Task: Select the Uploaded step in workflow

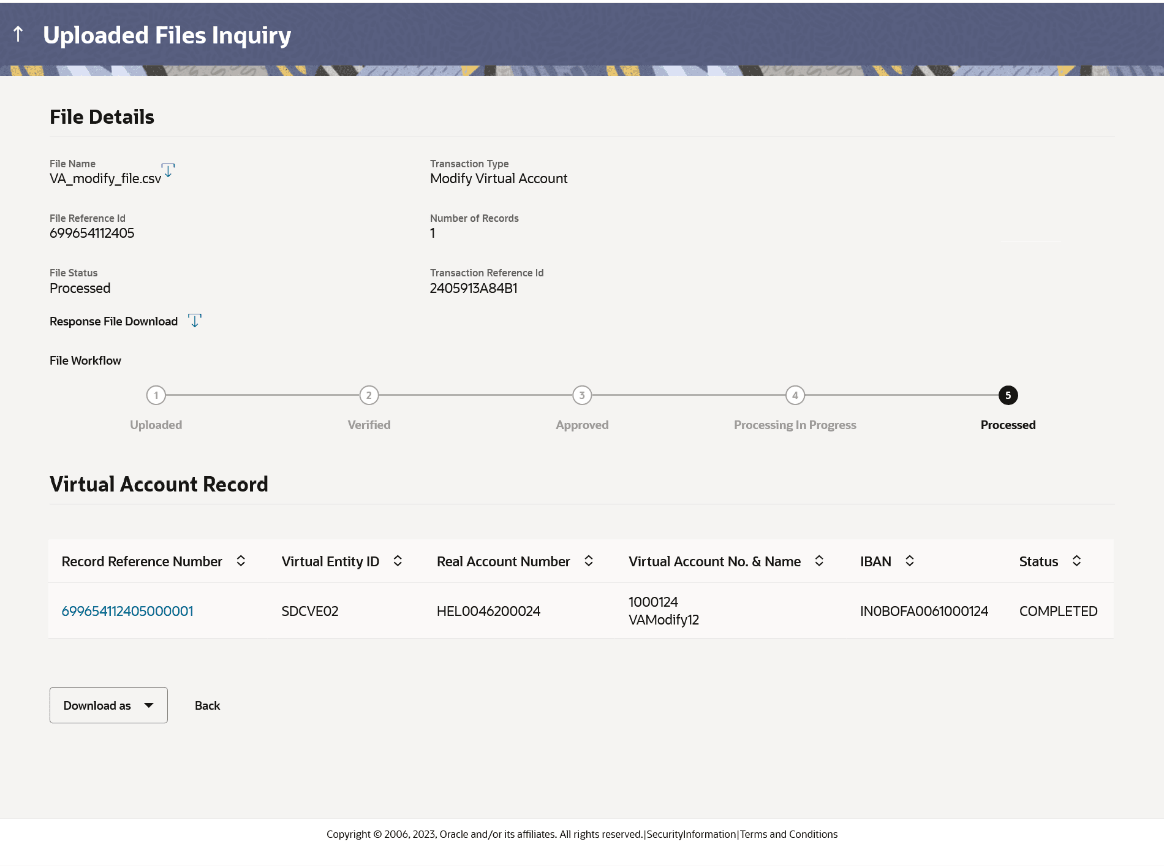Action: 156,395
